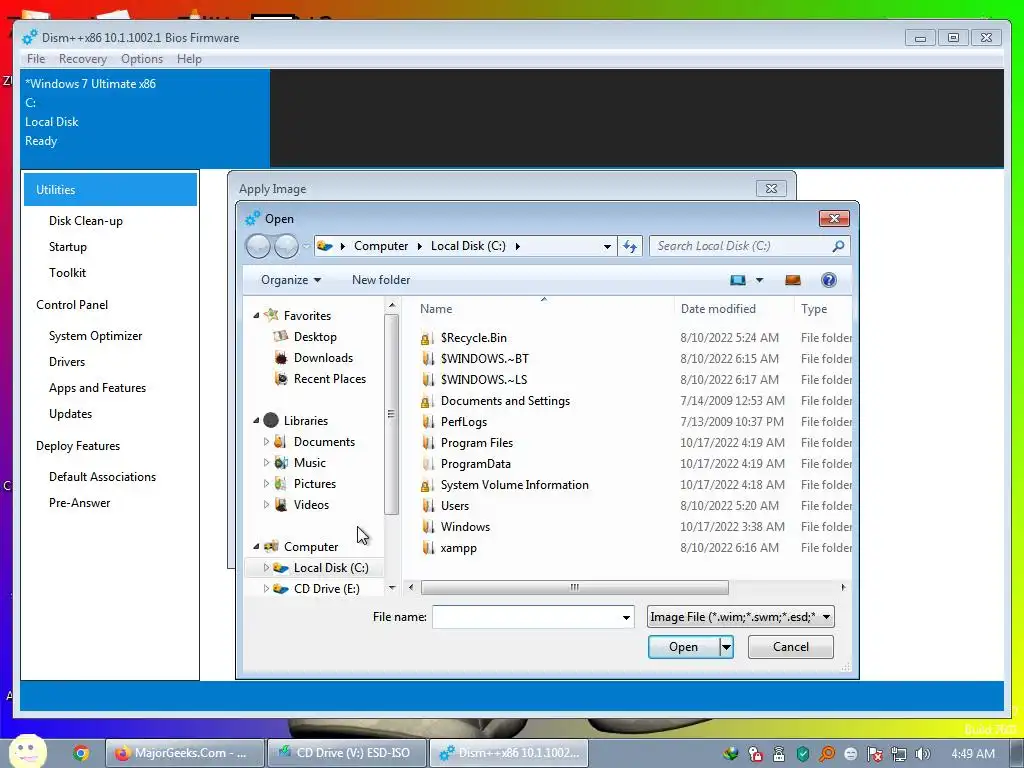Open the views options dropdown arrow
The width and height of the screenshot is (1024, 768).
click(760, 280)
